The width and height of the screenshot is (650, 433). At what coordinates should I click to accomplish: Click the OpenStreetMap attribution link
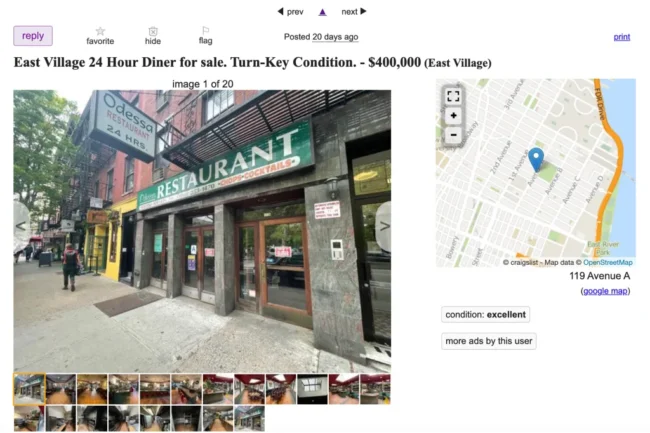click(608, 262)
